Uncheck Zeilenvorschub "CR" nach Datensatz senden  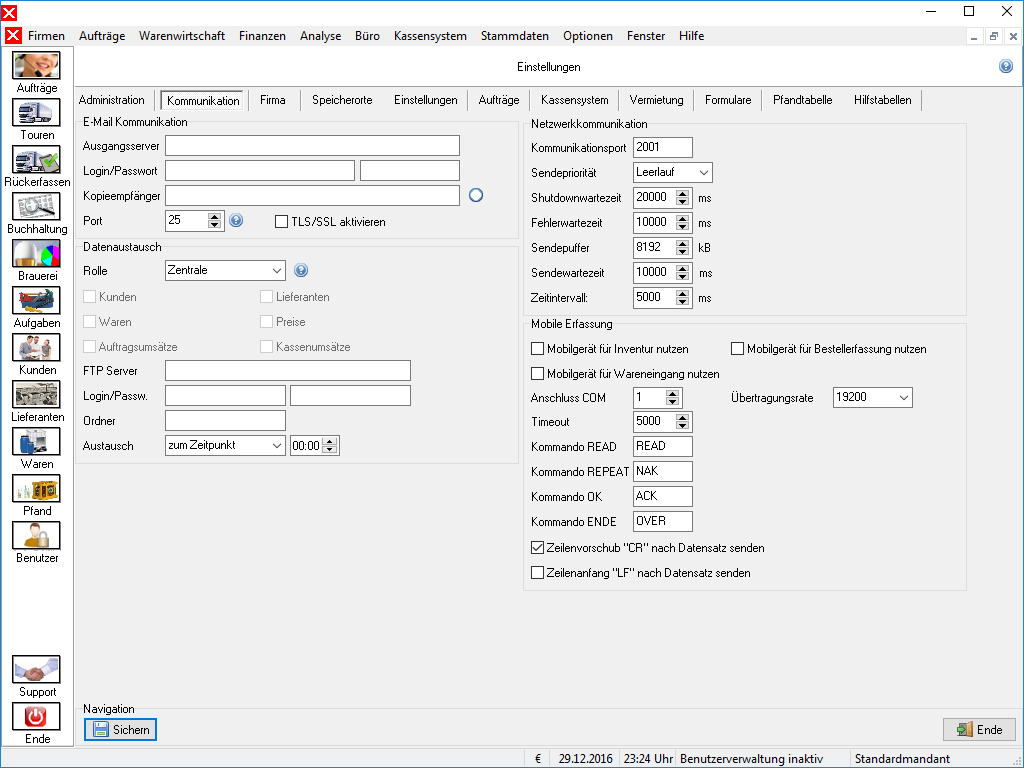click(537, 548)
